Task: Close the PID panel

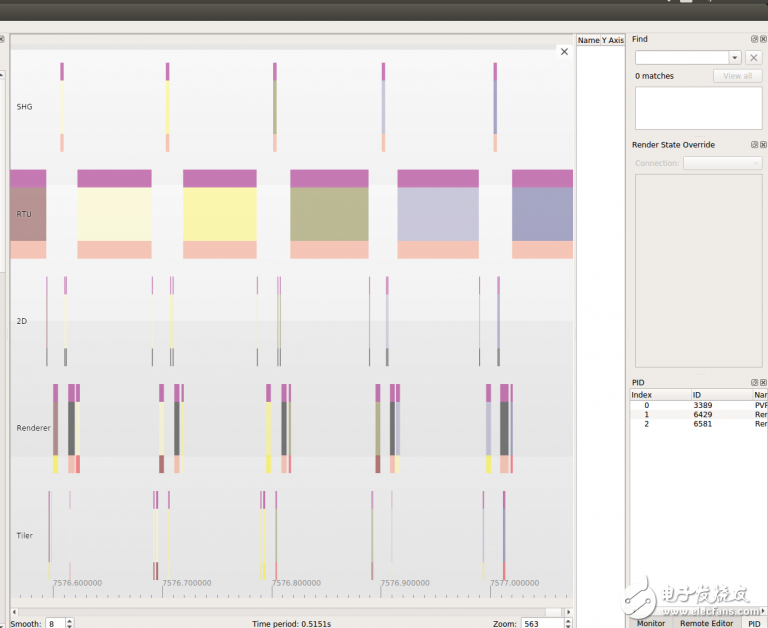Action: coord(762,383)
